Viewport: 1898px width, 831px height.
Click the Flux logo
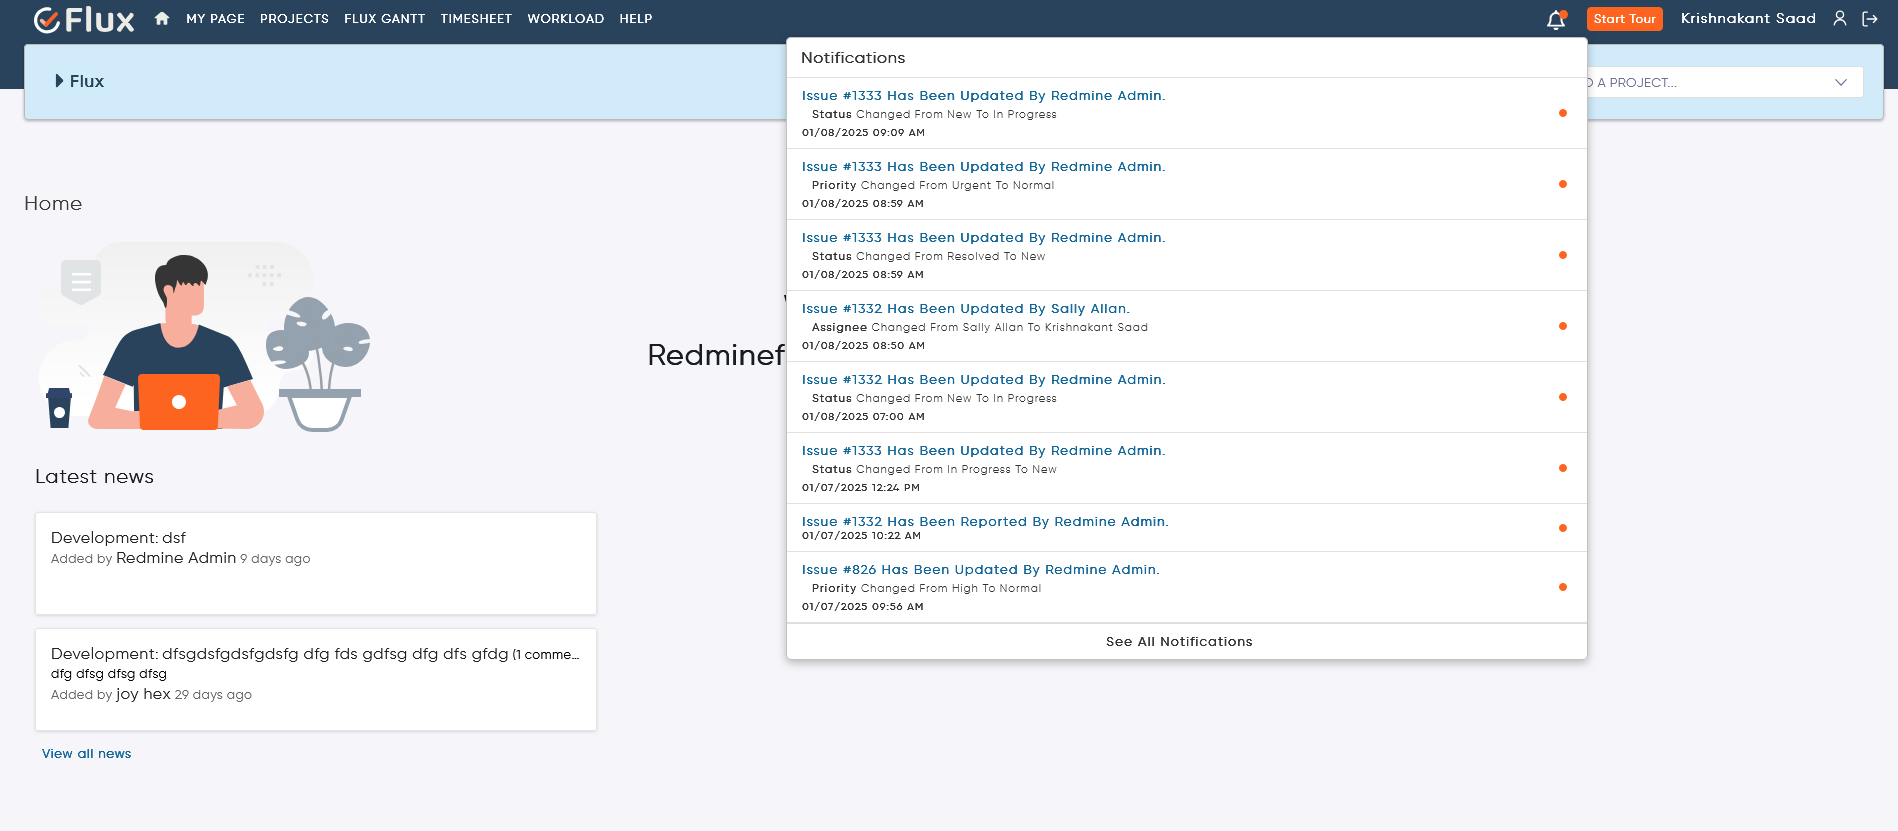84,20
